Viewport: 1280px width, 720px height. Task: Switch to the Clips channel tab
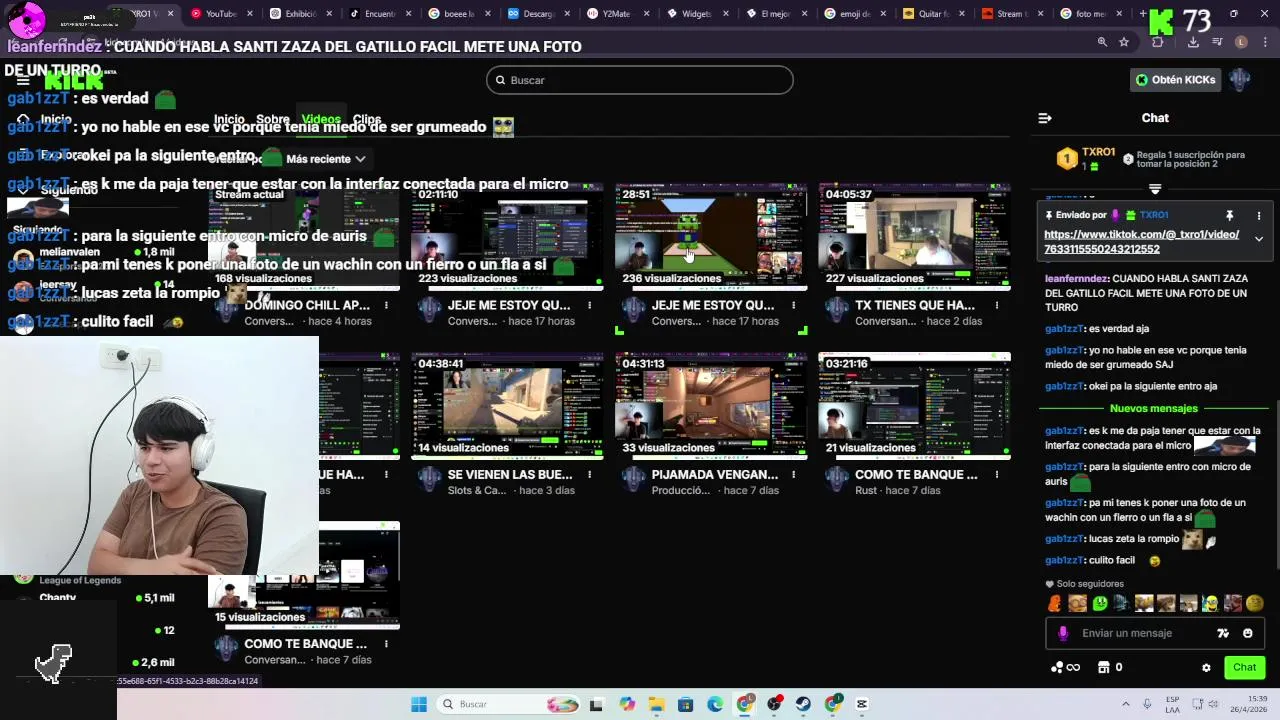367,119
